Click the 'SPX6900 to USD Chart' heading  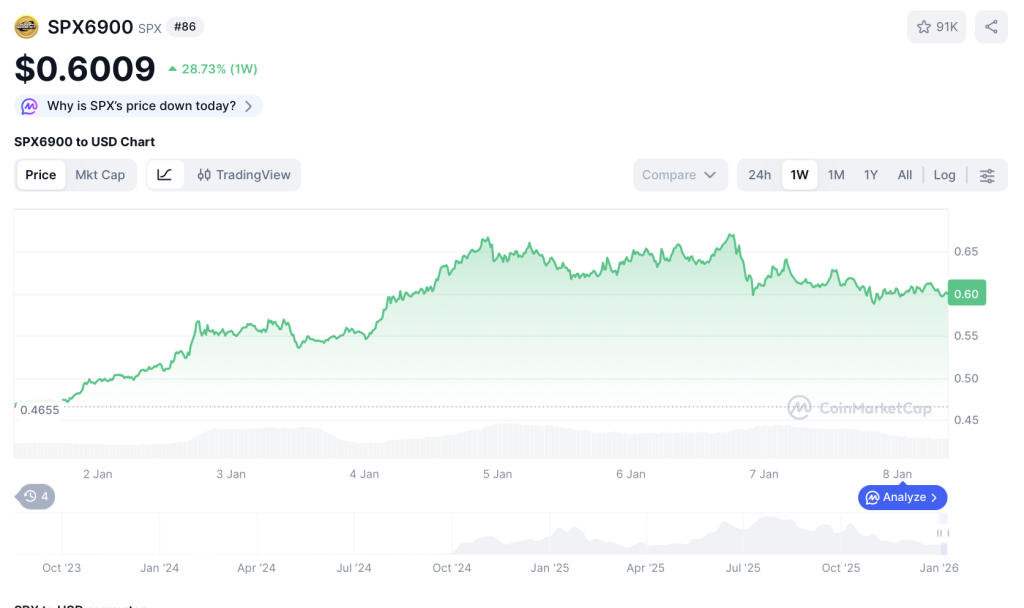coord(84,142)
